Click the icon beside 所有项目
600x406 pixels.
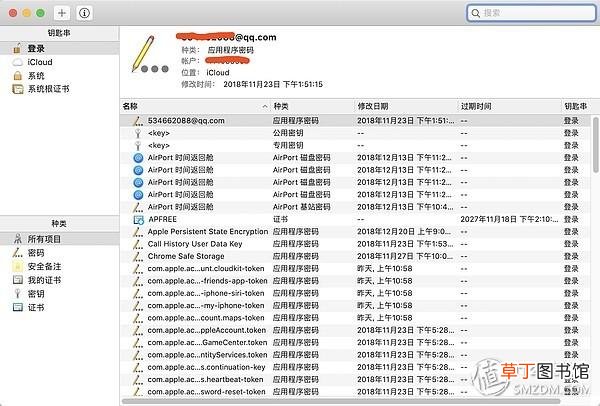[x=18, y=239]
